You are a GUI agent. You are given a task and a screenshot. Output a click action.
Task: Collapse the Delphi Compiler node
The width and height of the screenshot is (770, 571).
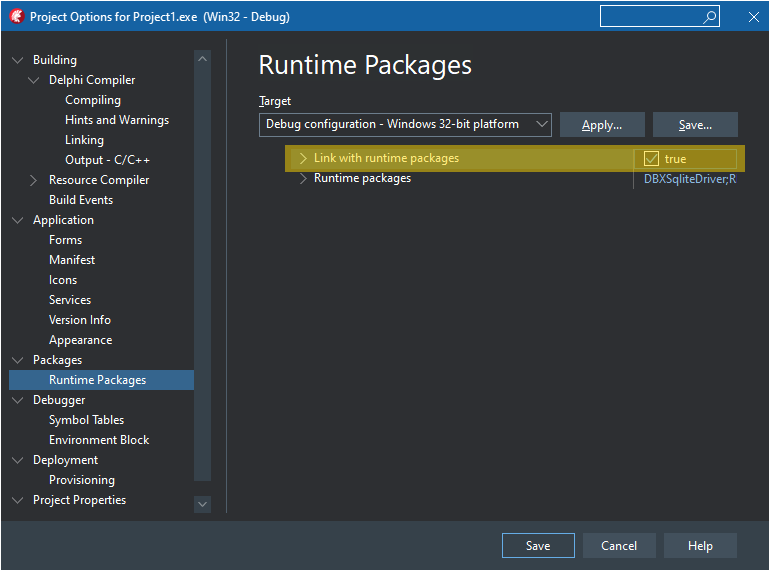[34, 80]
